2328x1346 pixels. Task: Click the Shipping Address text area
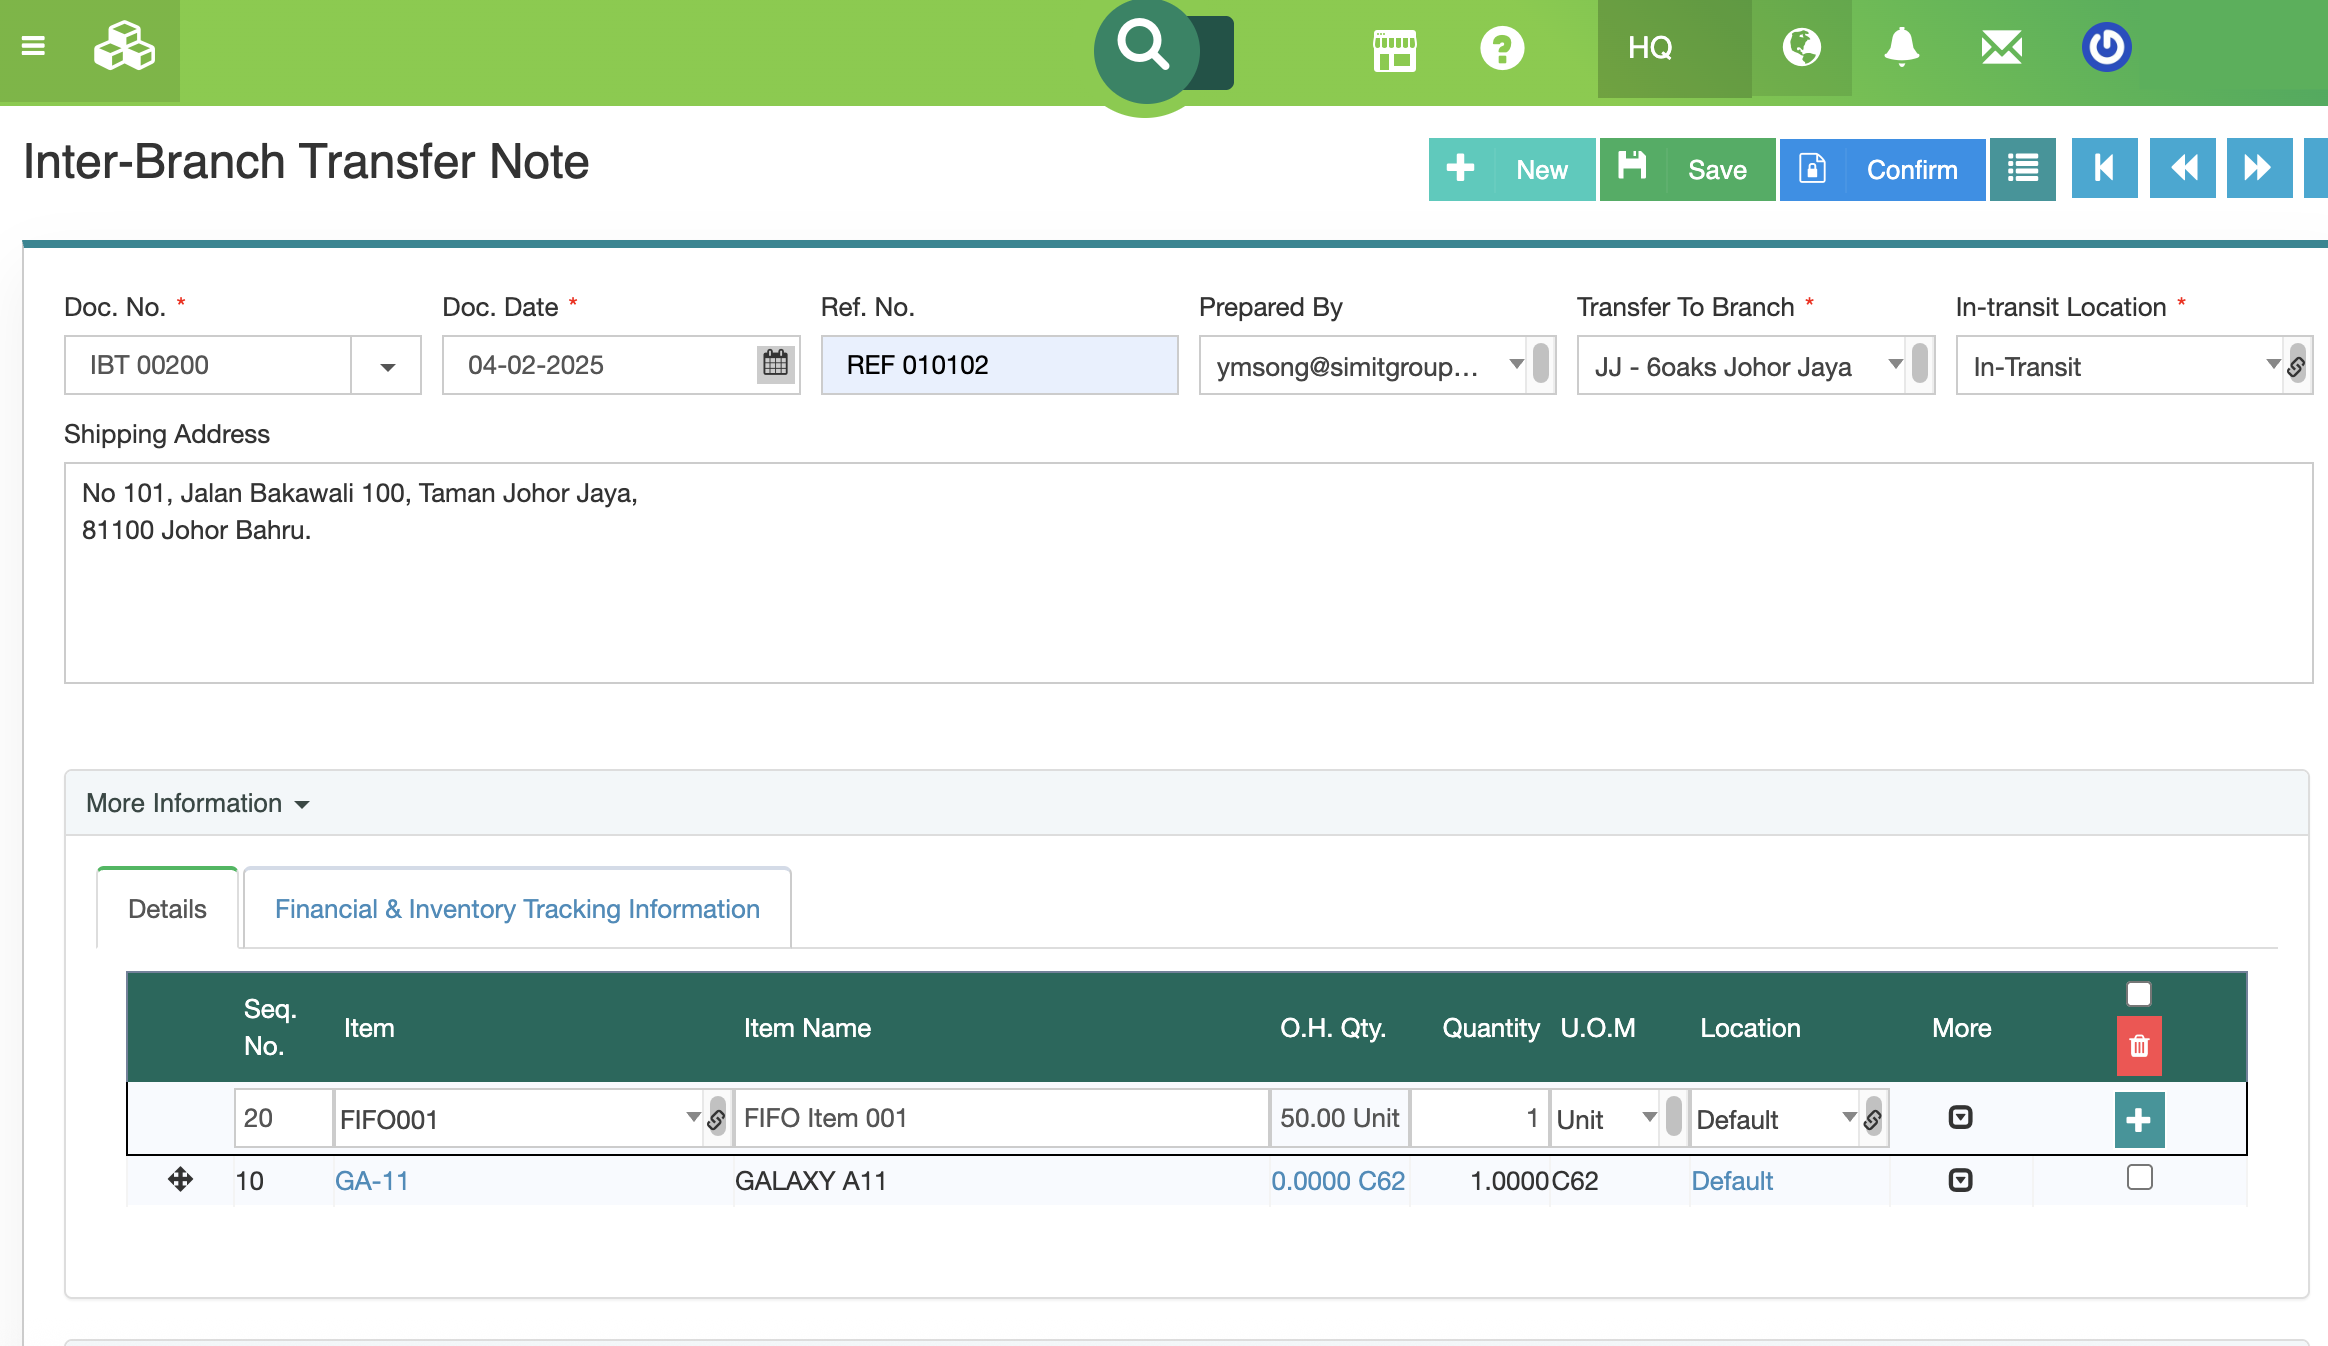coord(1188,572)
